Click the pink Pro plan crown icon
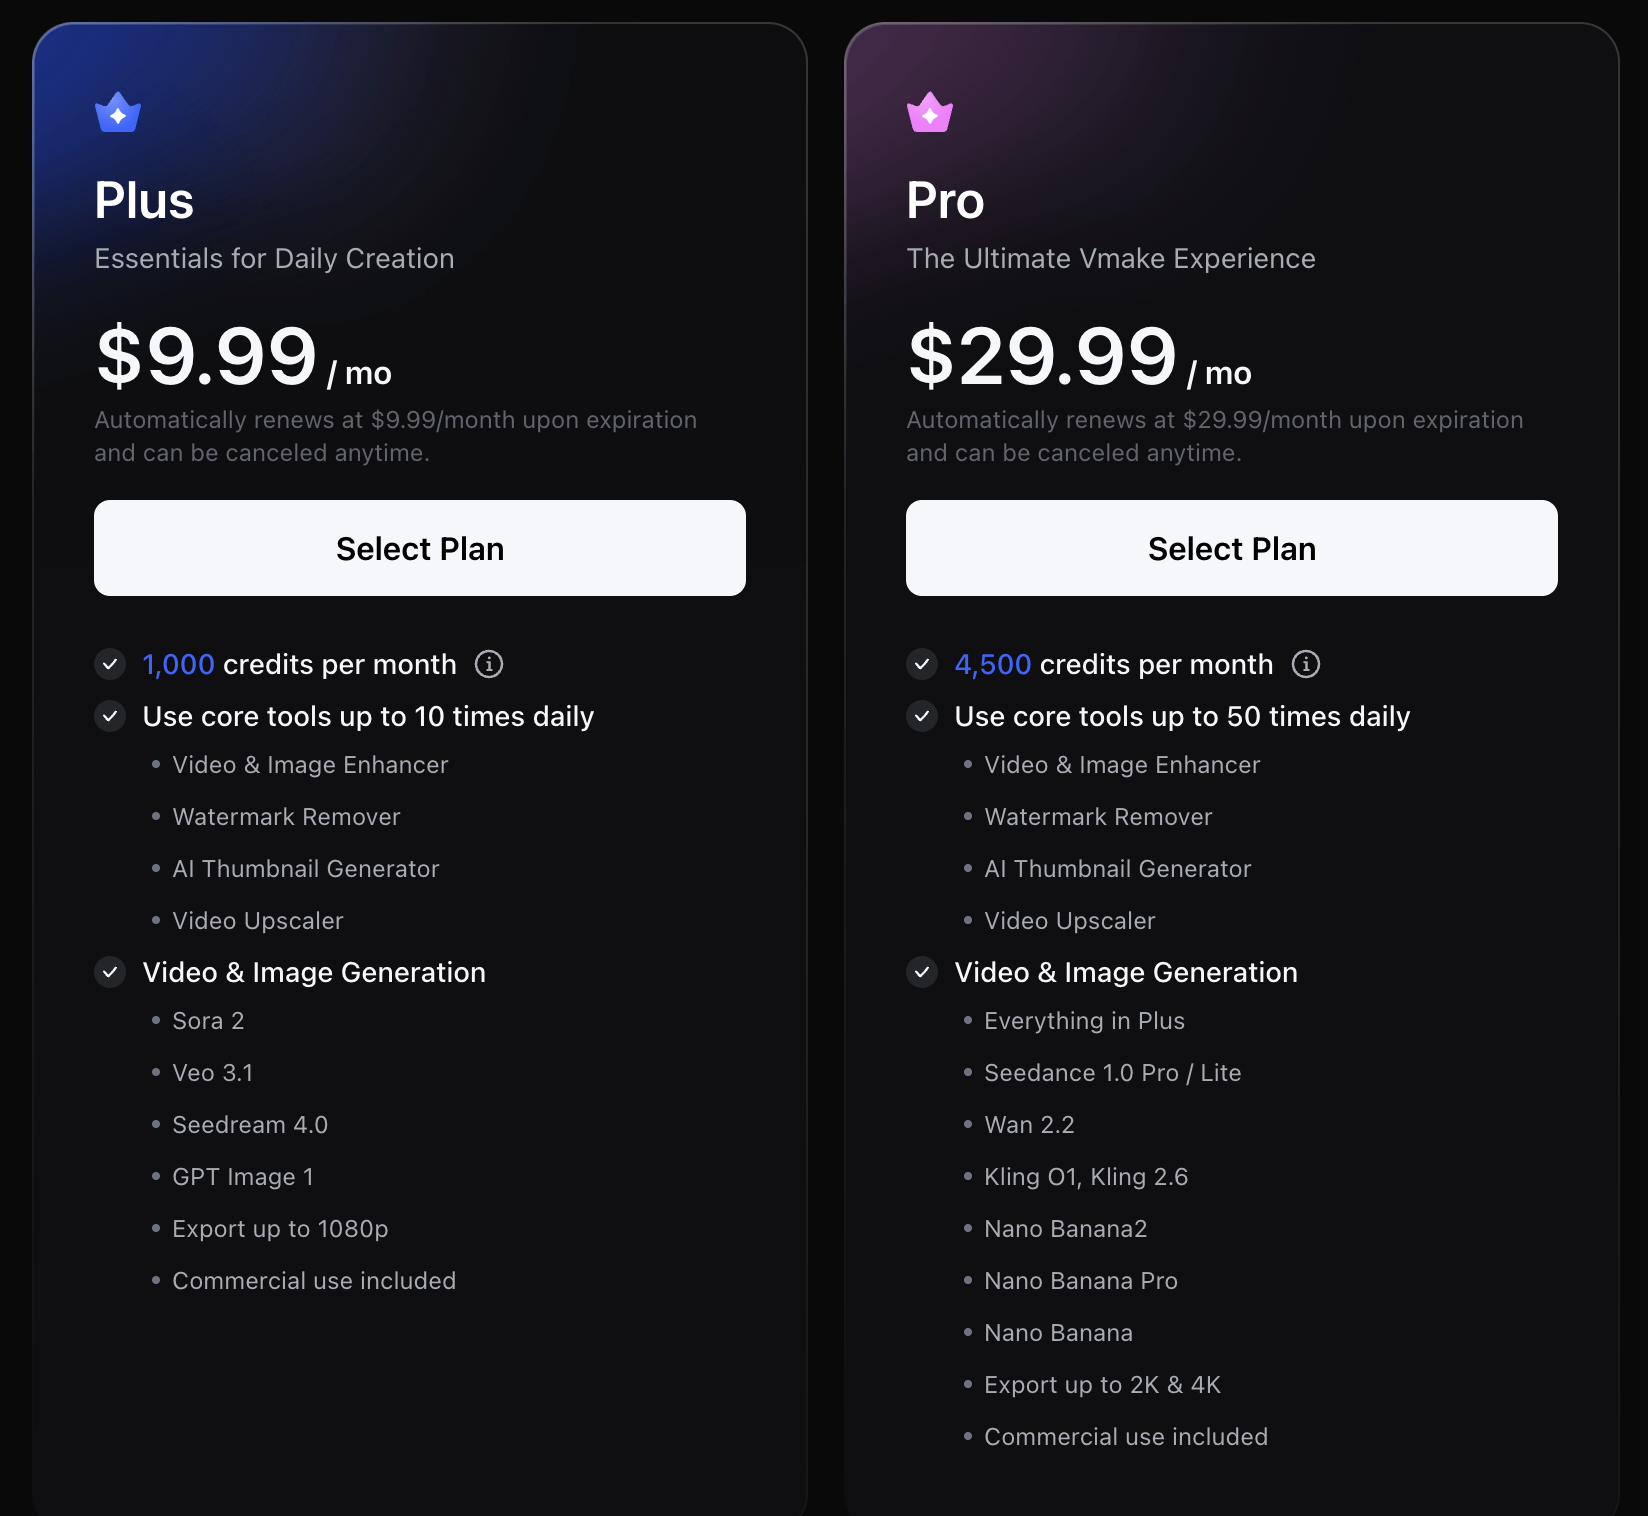The image size is (1648, 1516). [930, 113]
